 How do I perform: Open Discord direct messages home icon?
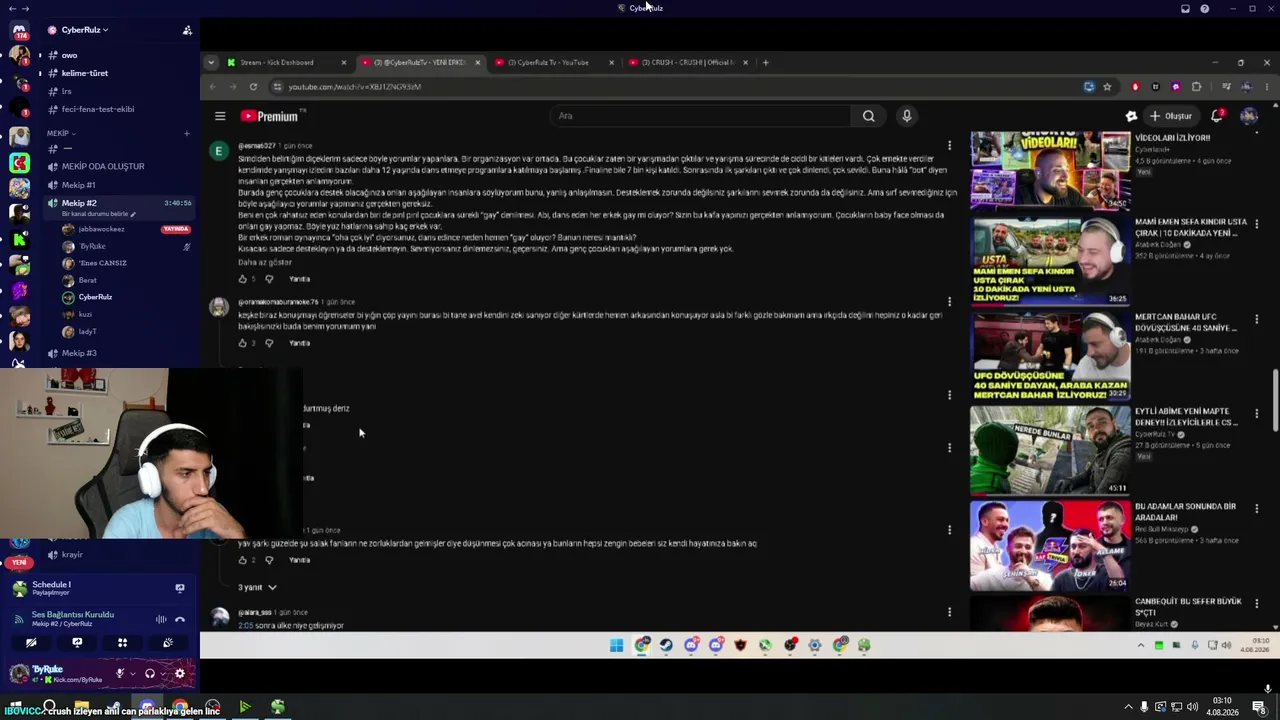click(x=19, y=31)
